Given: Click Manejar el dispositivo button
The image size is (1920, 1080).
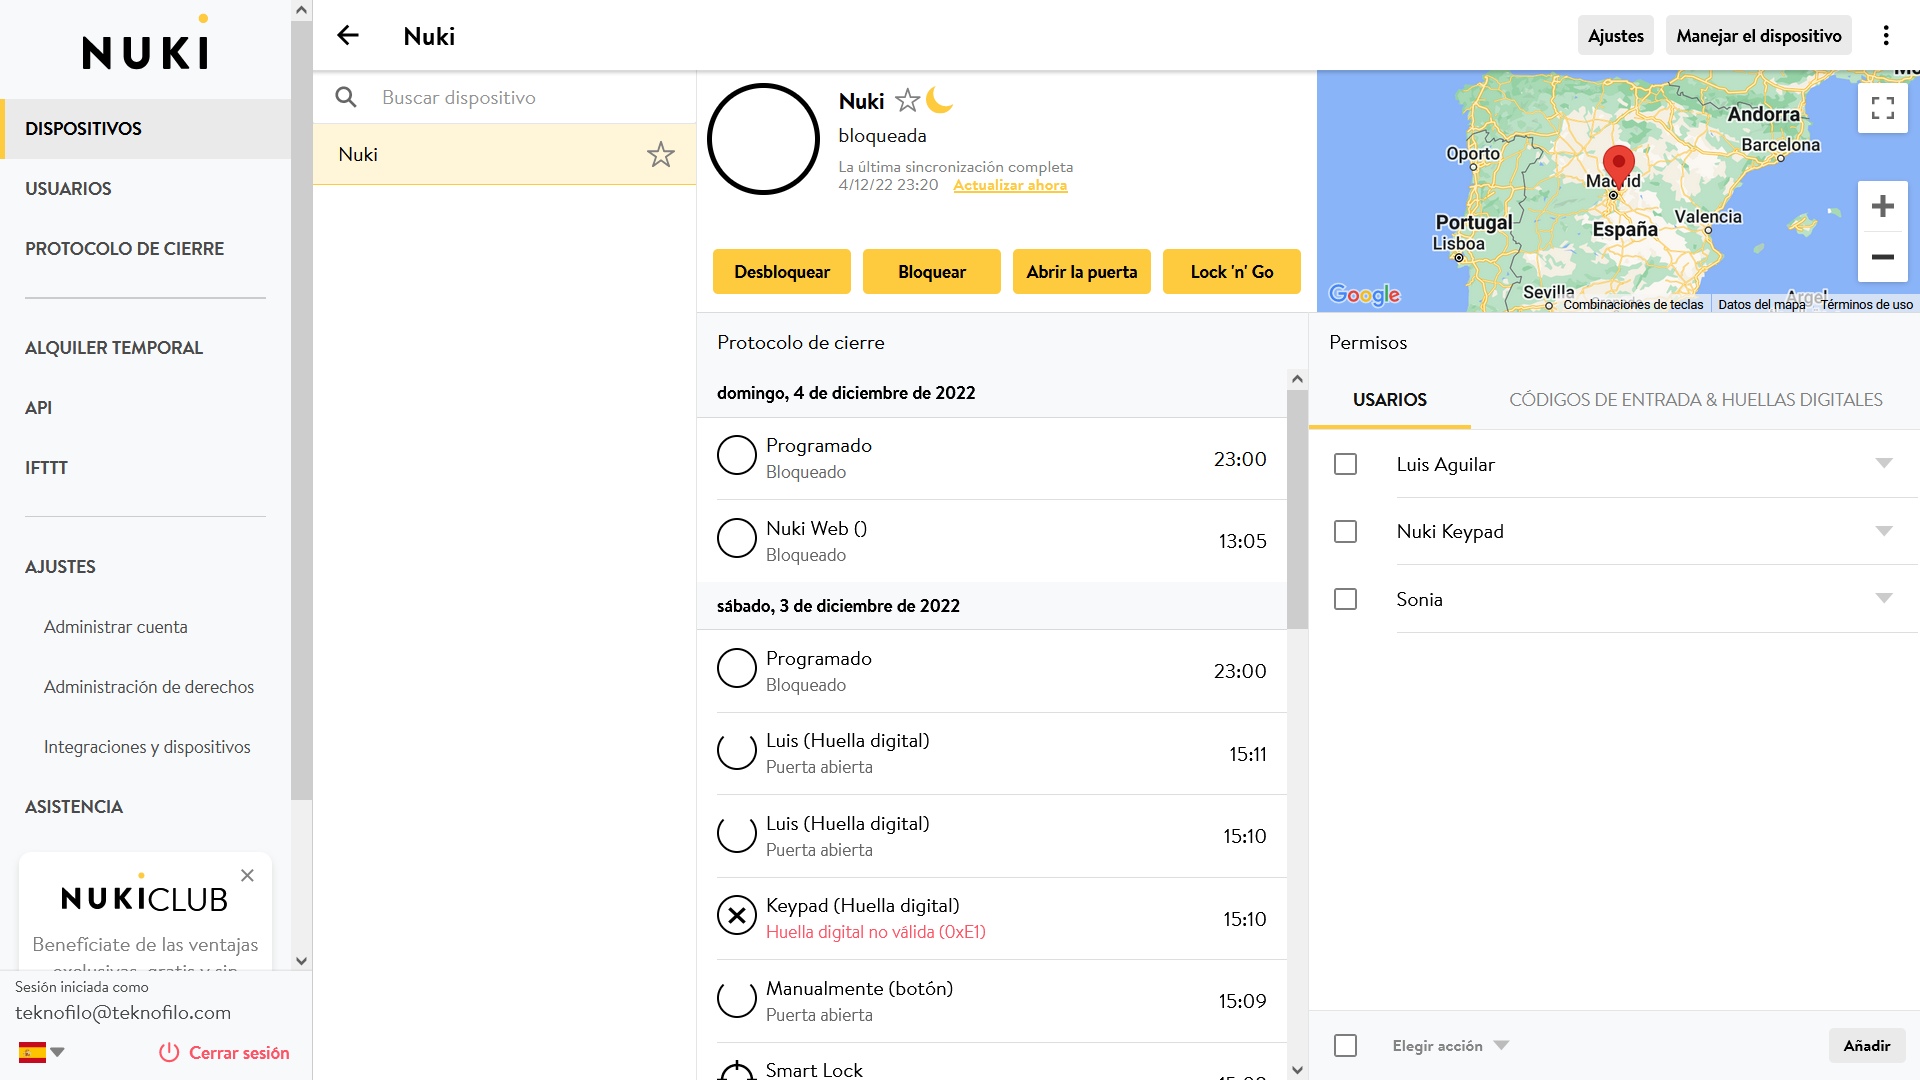Looking at the screenshot, I should (x=1759, y=36).
